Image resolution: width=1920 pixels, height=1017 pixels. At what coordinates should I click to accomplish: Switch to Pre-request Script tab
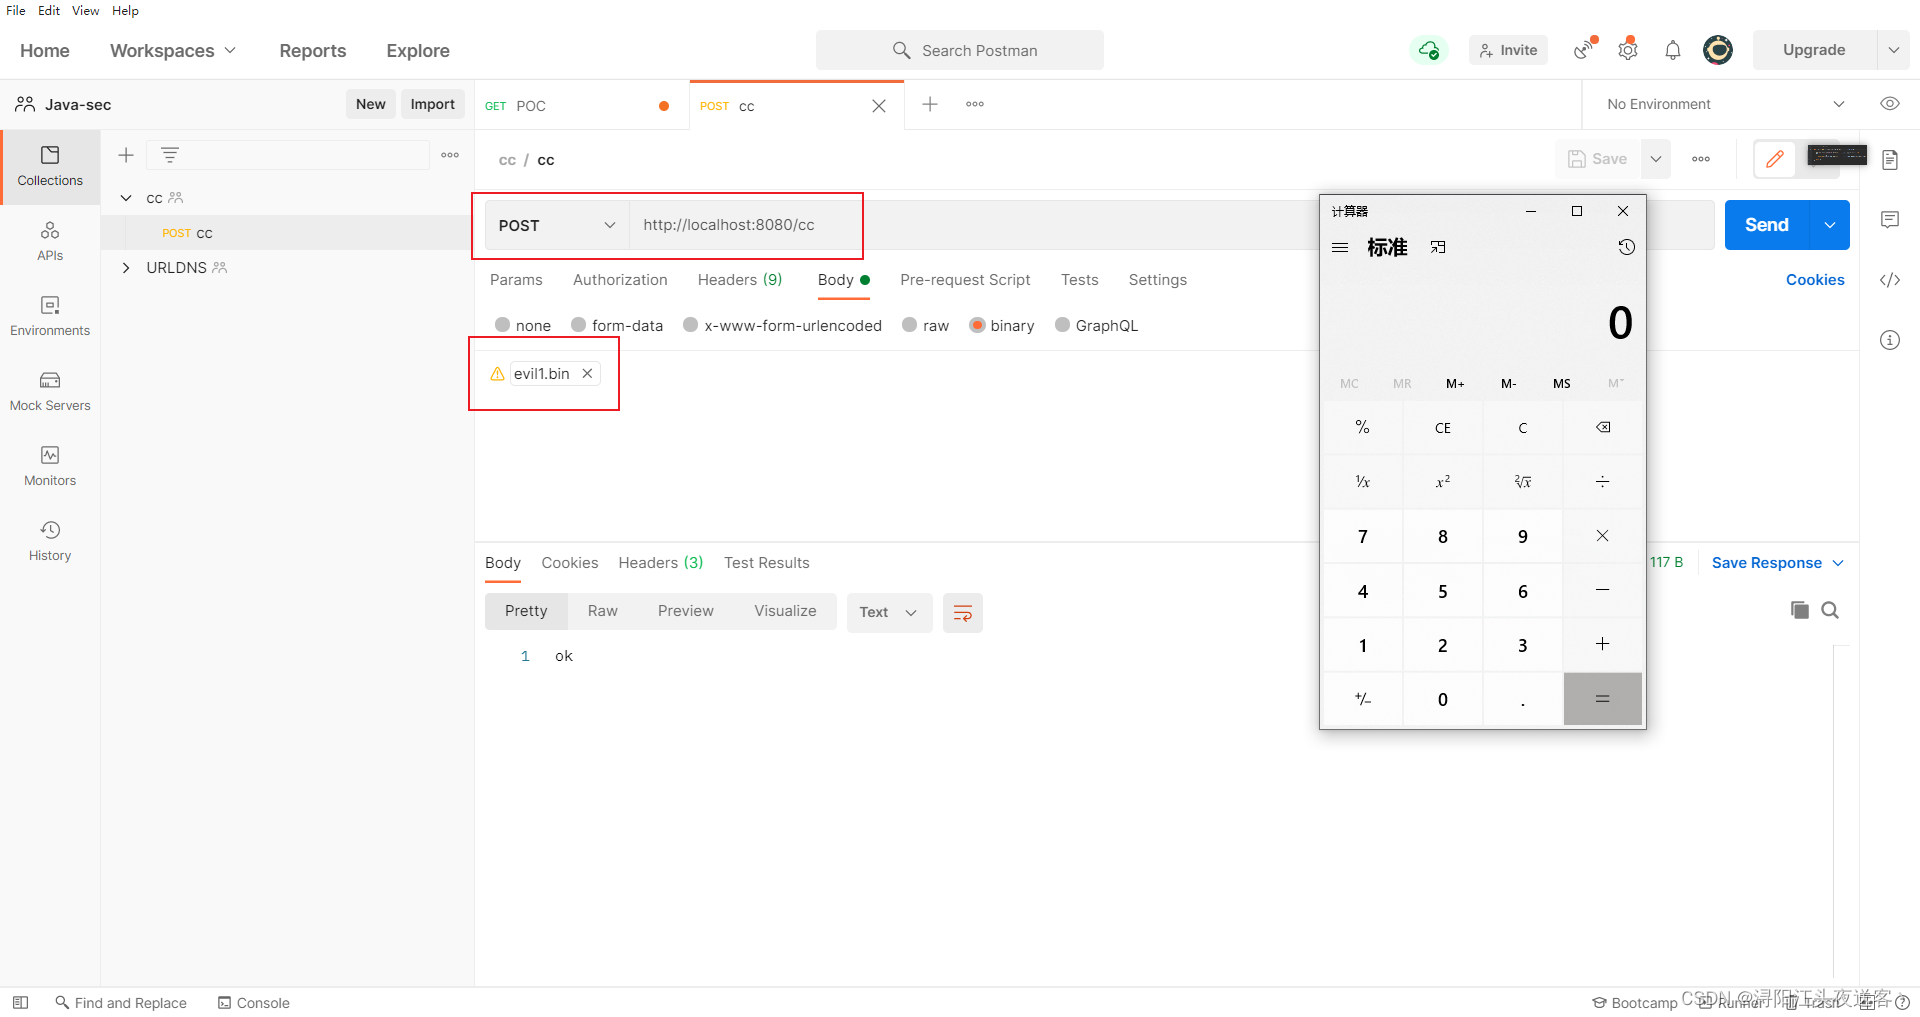point(965,280)
